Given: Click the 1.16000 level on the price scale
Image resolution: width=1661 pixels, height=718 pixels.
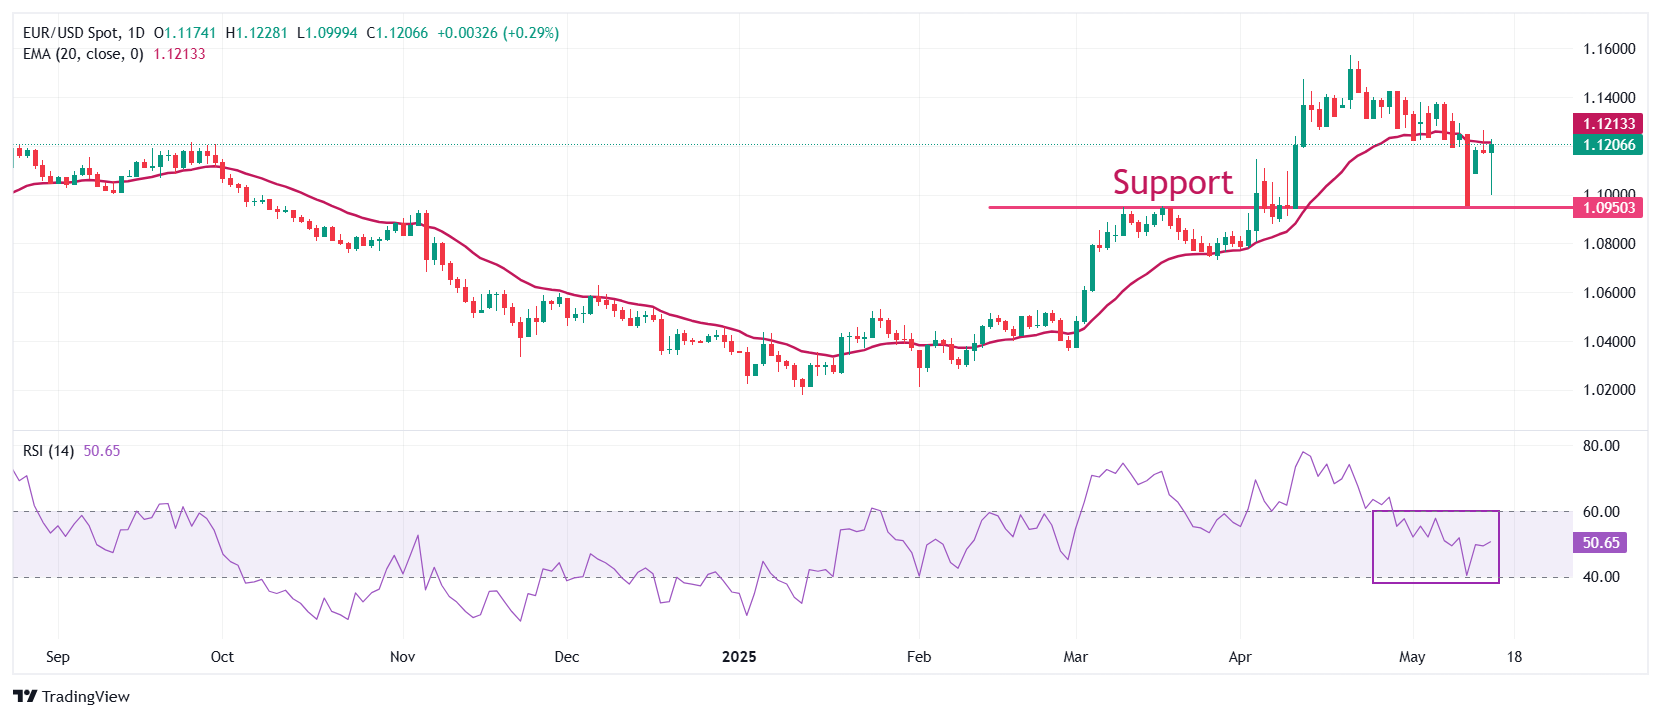Looking at the screenshot, I should point(1609,49).
